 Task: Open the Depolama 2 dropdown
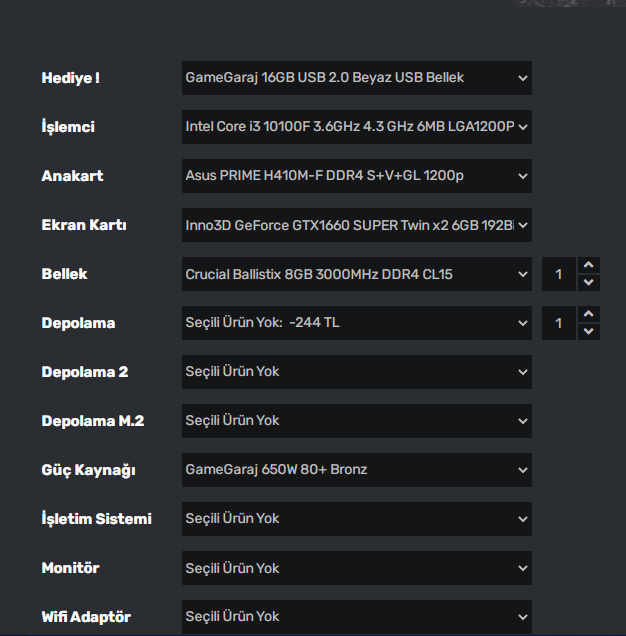(356, 372)
